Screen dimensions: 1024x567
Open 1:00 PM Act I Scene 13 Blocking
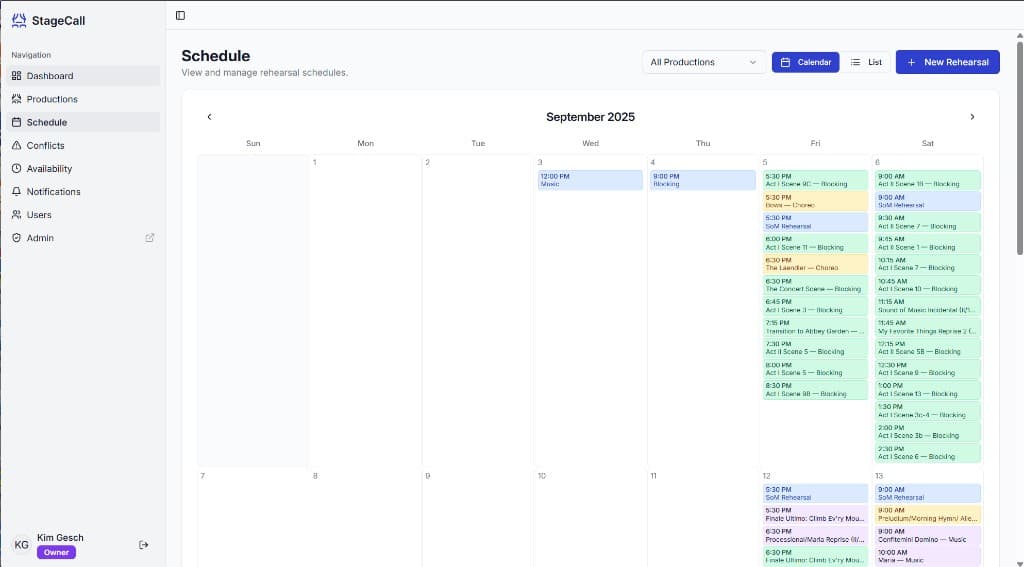pos(928,390)
